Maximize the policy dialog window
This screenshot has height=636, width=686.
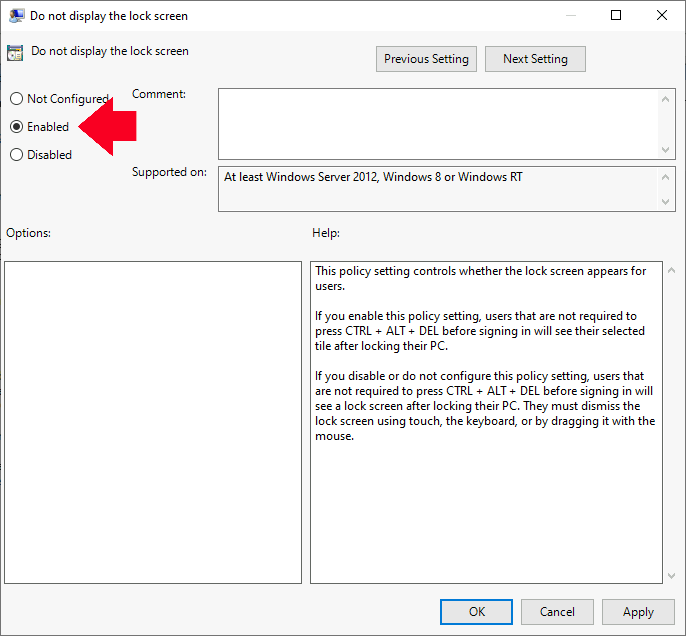[616, 15]
